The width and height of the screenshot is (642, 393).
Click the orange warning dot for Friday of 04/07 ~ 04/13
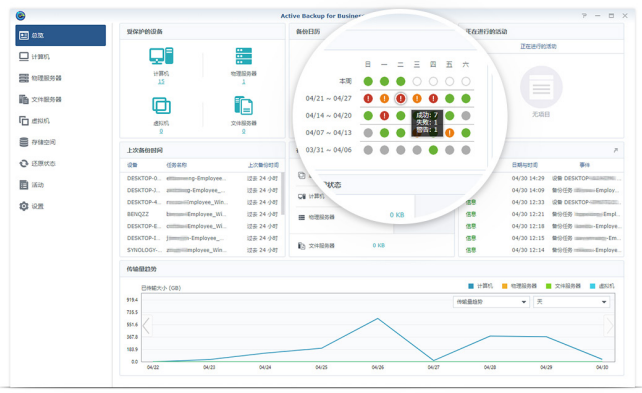[450, 133]
